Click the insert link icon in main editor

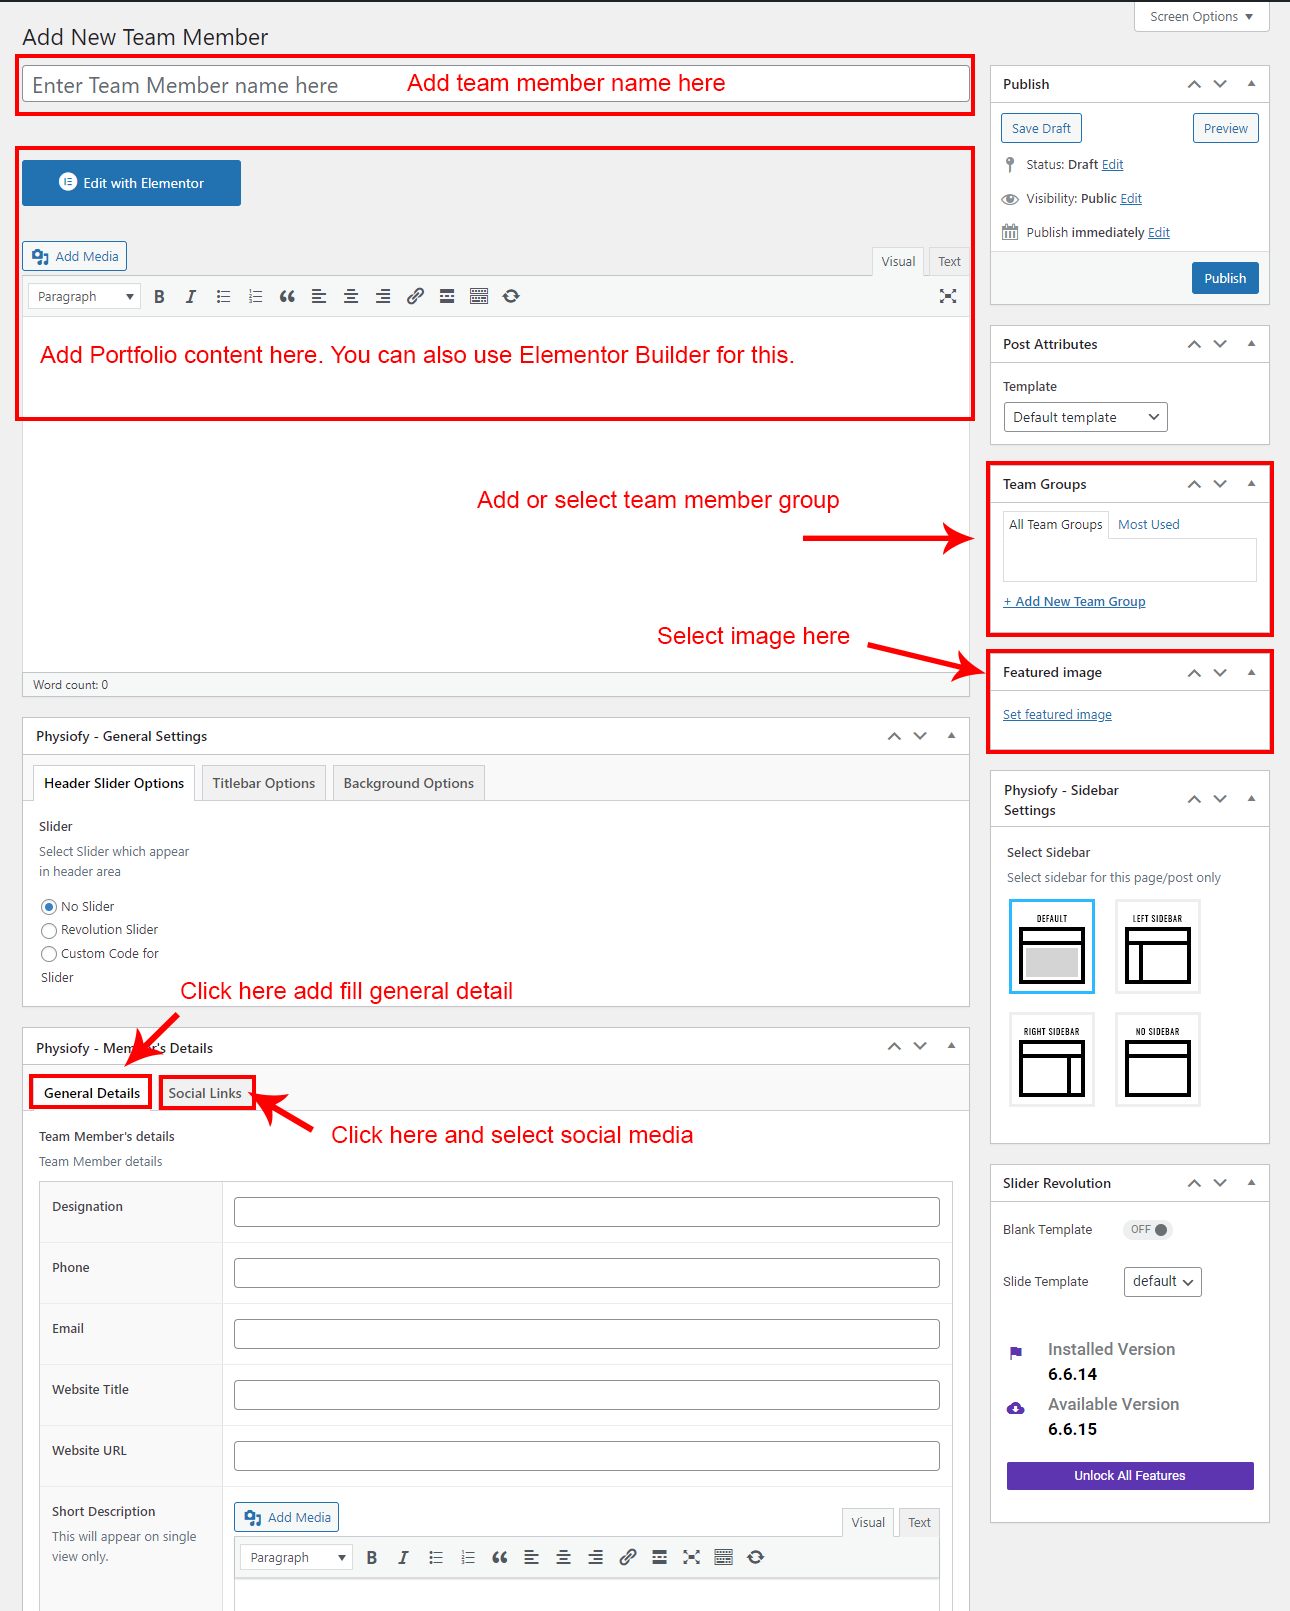[x=415, y=296]
